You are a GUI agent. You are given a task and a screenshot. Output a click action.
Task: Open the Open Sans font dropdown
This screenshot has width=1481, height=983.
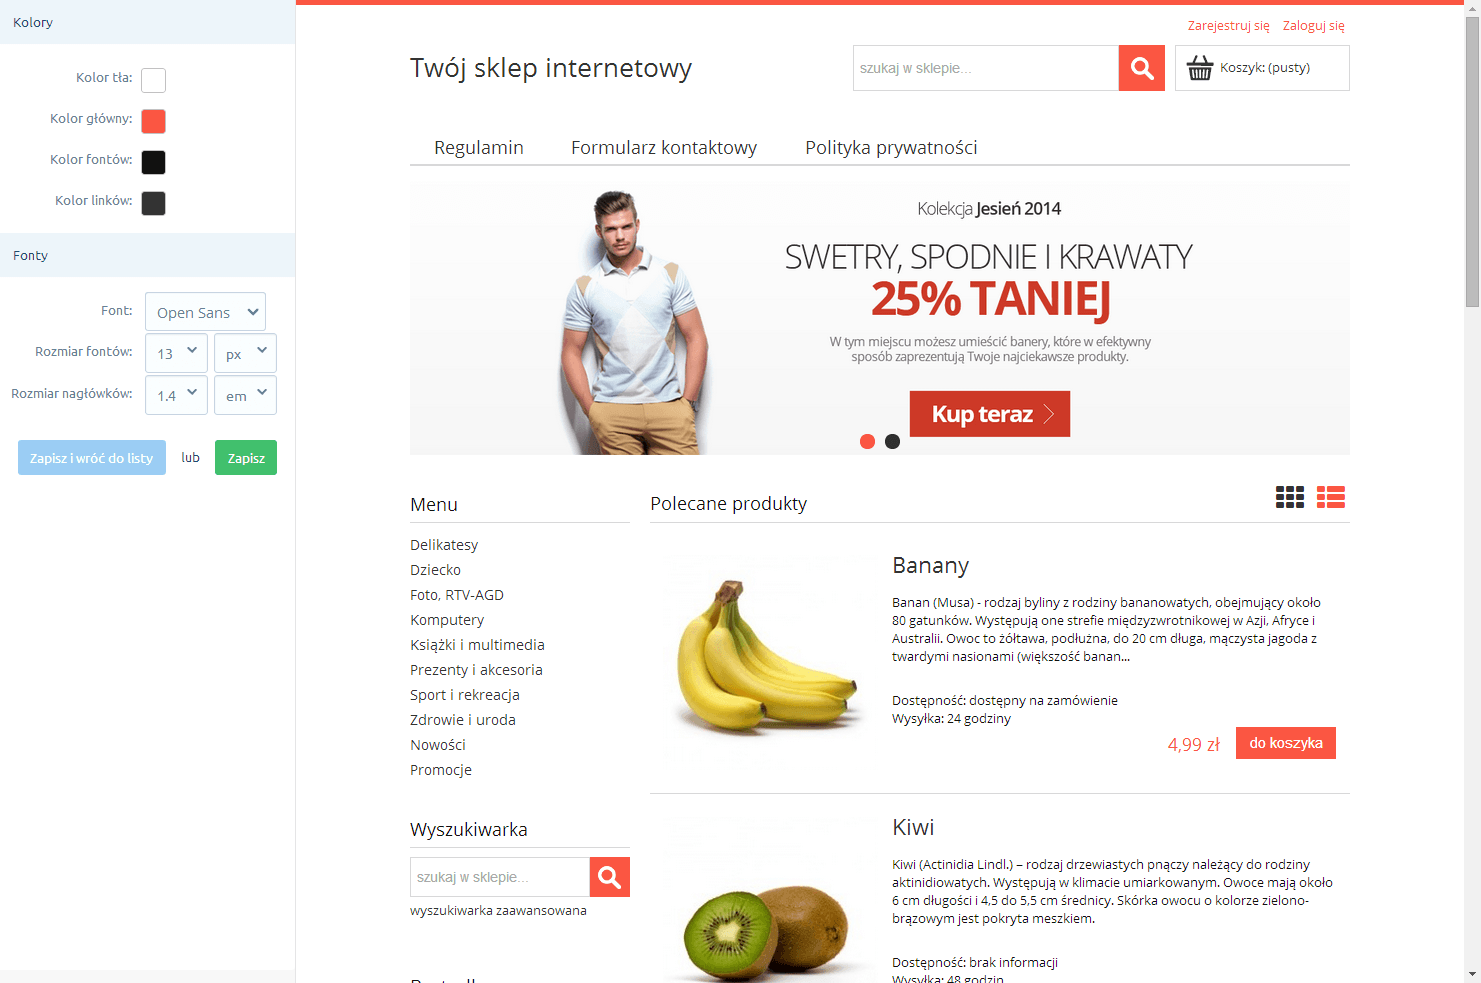205,312
